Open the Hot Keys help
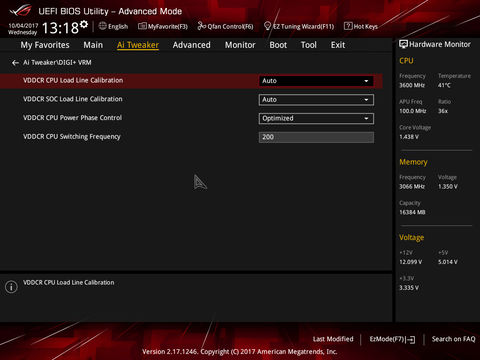Screen dimensions: 480x360 click(361, 26)
